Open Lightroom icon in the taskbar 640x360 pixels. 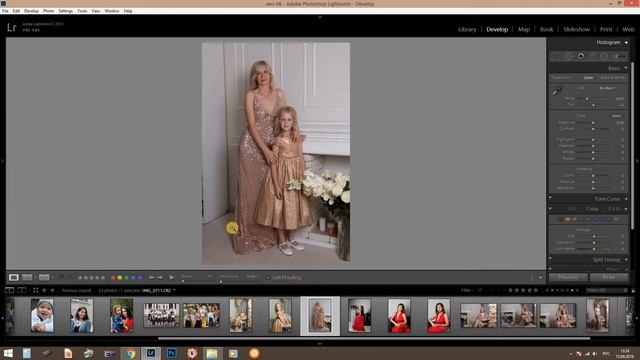point(151,353)
